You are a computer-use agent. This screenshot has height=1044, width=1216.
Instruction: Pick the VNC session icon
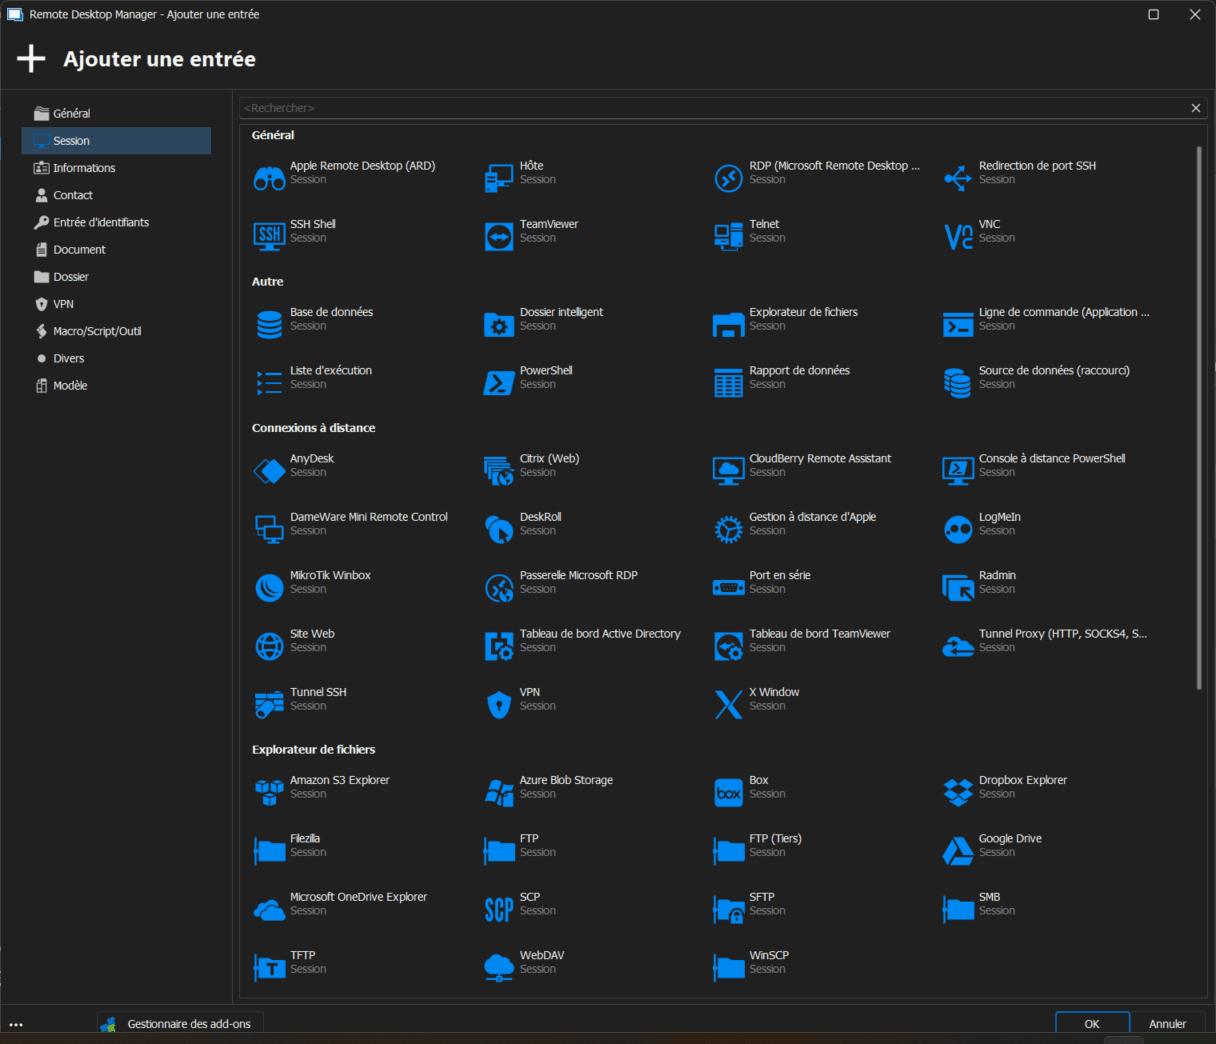coord(958,236)
